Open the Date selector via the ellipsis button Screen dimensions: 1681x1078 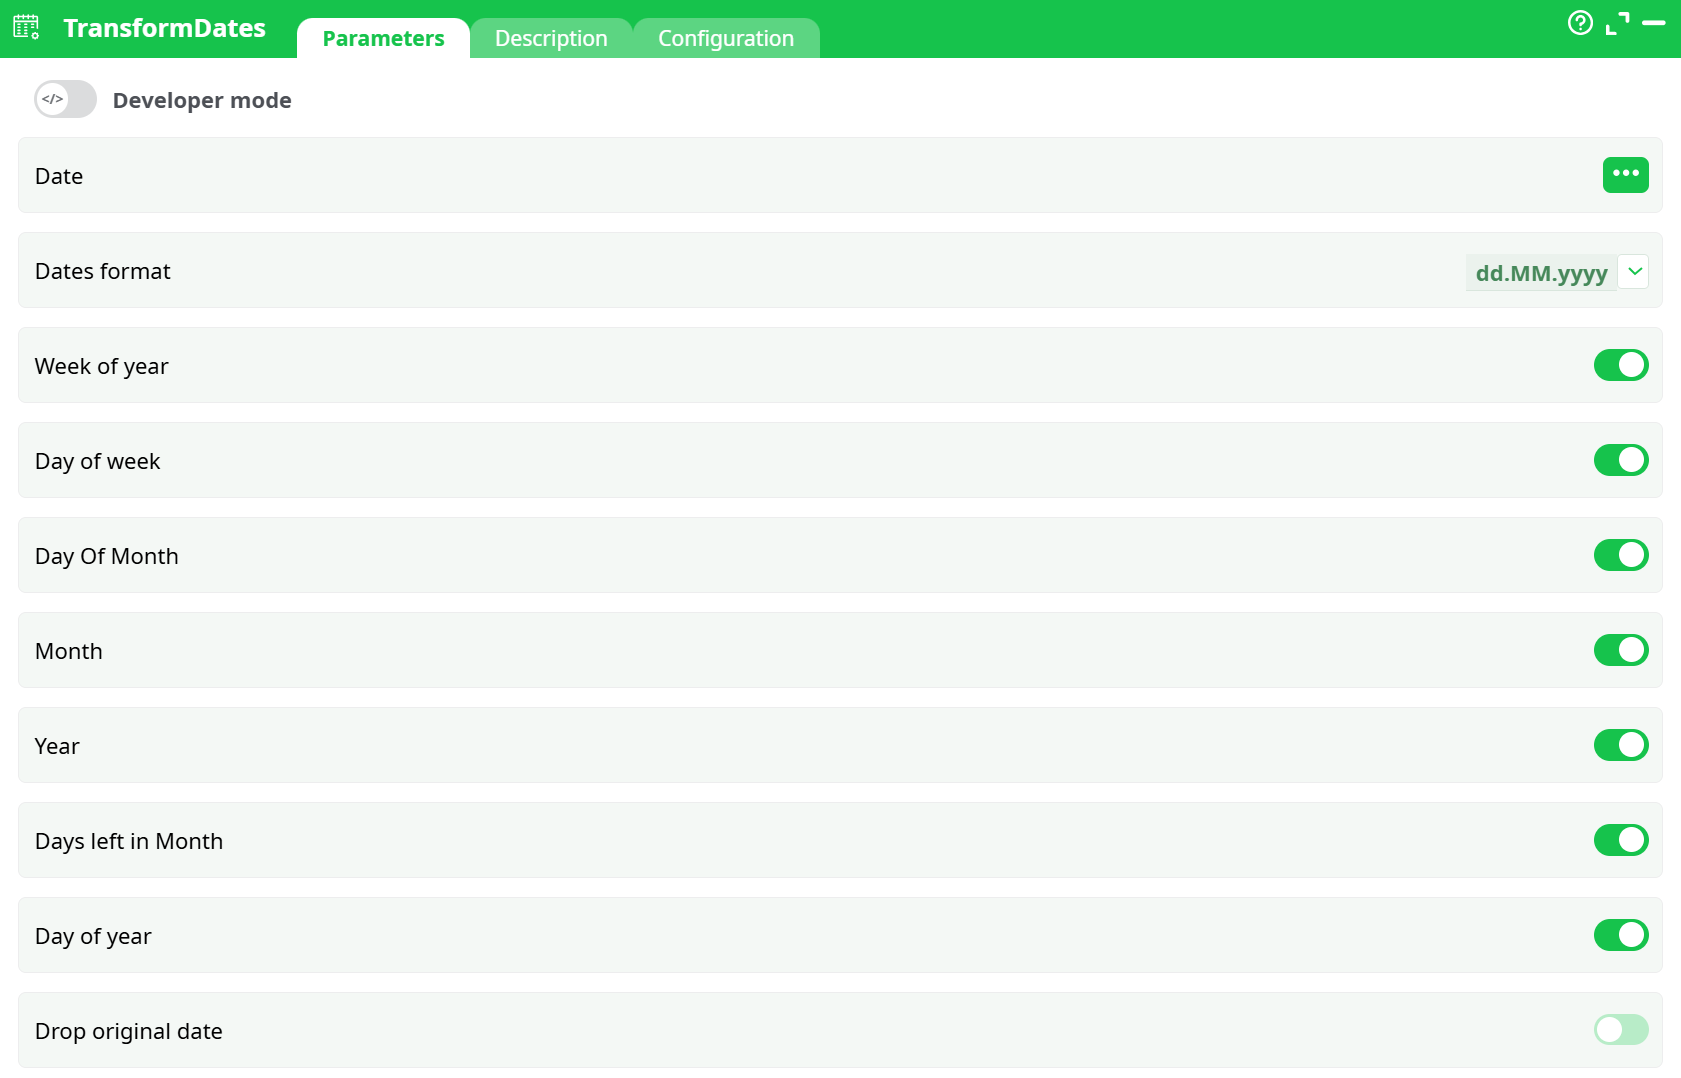[x=1625, y=175]
